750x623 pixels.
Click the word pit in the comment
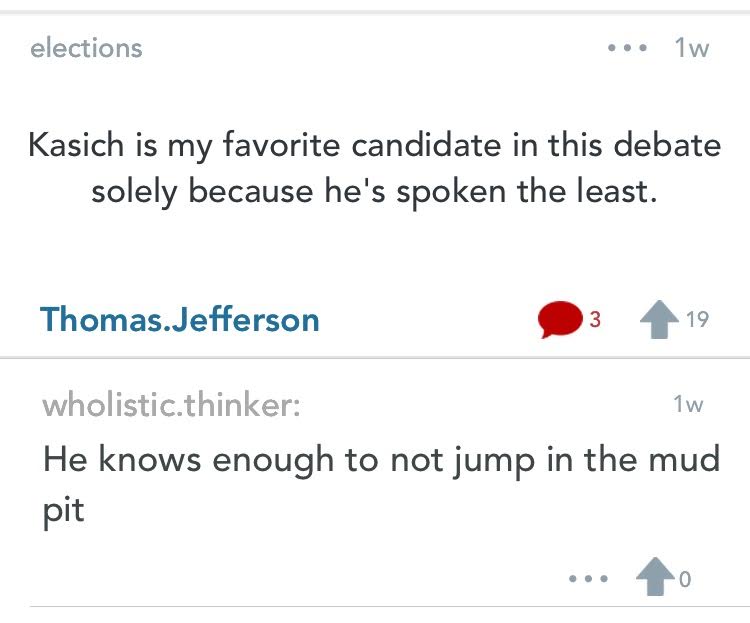[64, 510]
